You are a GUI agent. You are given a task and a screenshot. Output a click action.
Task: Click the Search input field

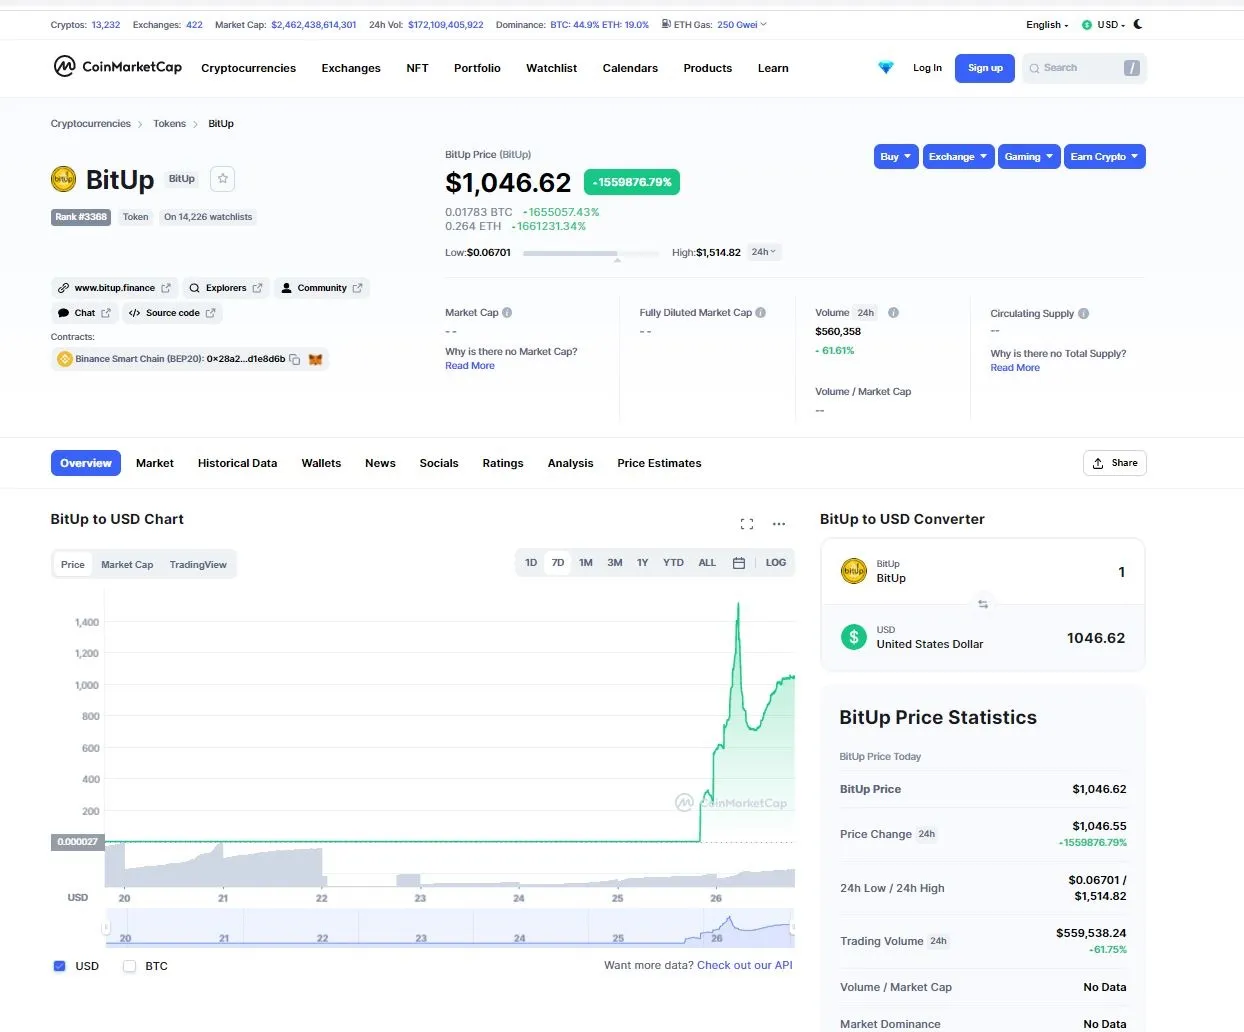[x=1085, y=68]
